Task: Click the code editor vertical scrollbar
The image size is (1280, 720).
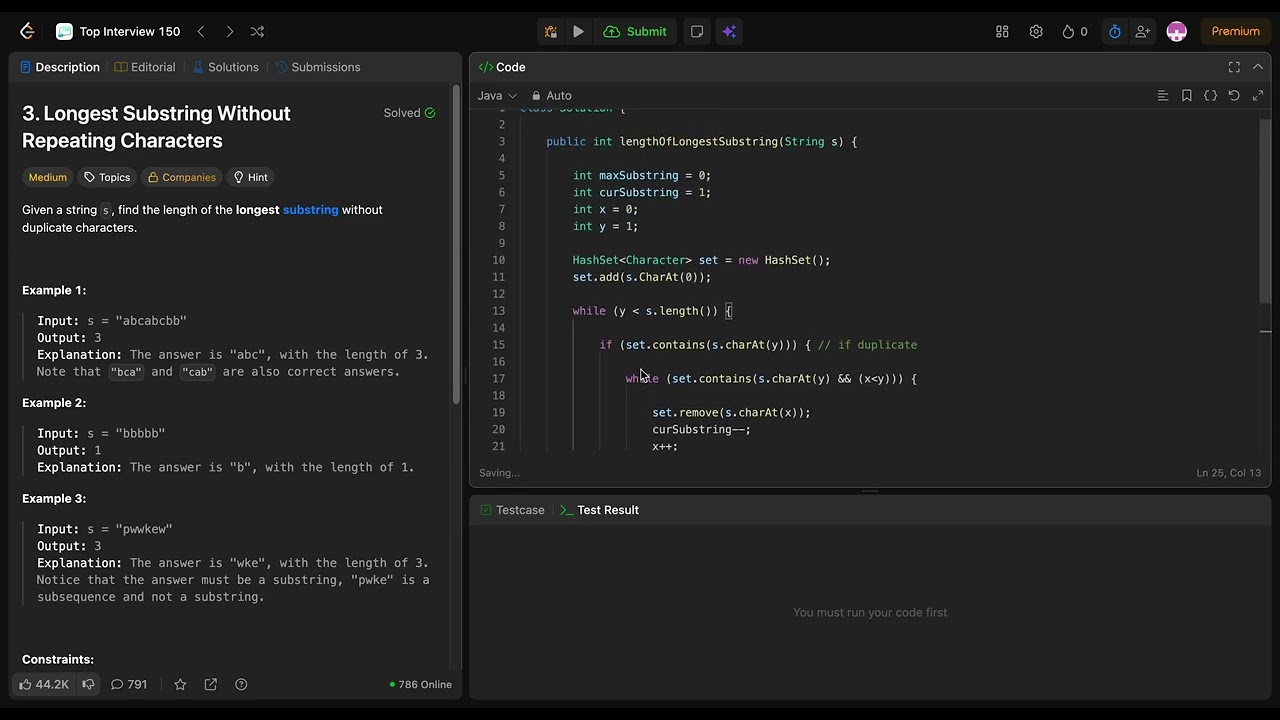Action: tap(1265, 210)
